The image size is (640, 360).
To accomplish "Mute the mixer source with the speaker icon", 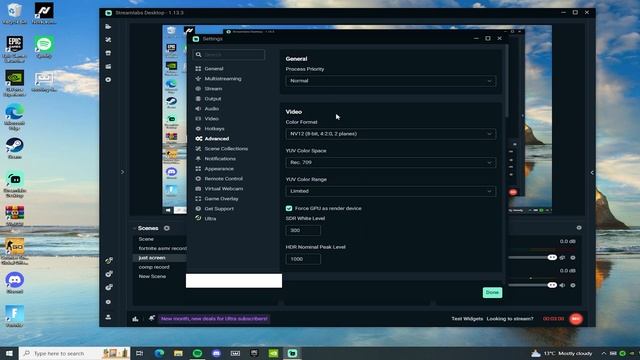I will (562, 285).
